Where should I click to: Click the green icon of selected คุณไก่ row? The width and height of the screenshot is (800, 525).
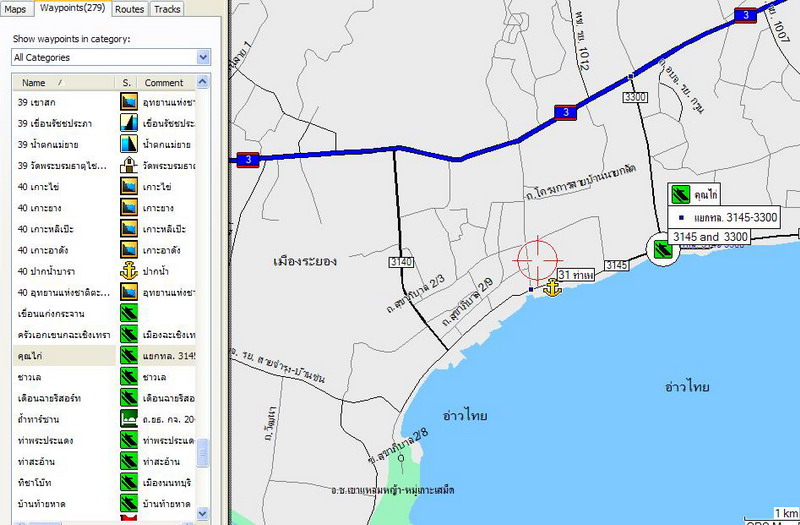tap(129, 356)
